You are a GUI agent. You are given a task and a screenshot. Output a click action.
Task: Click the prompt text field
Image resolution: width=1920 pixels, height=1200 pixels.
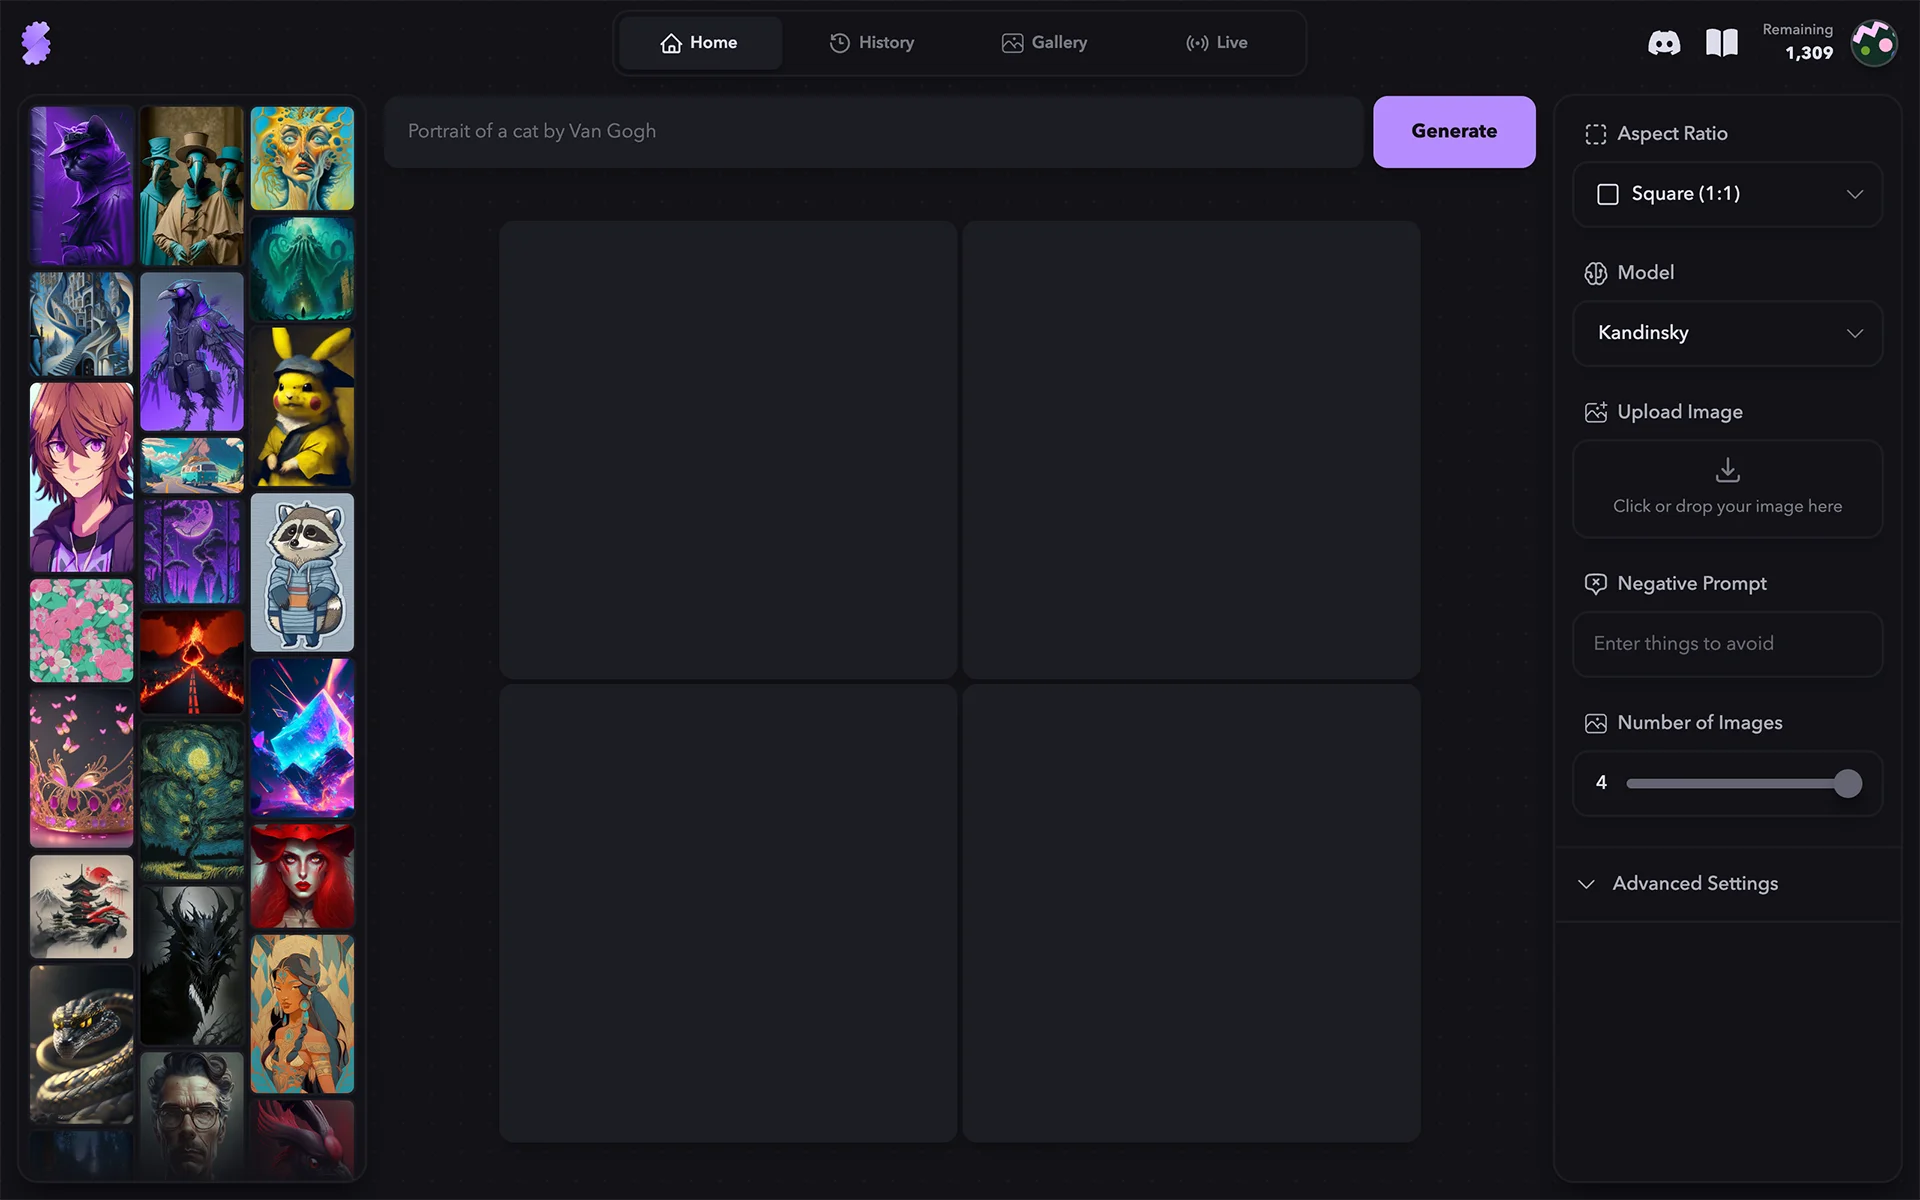pos(873,131)
